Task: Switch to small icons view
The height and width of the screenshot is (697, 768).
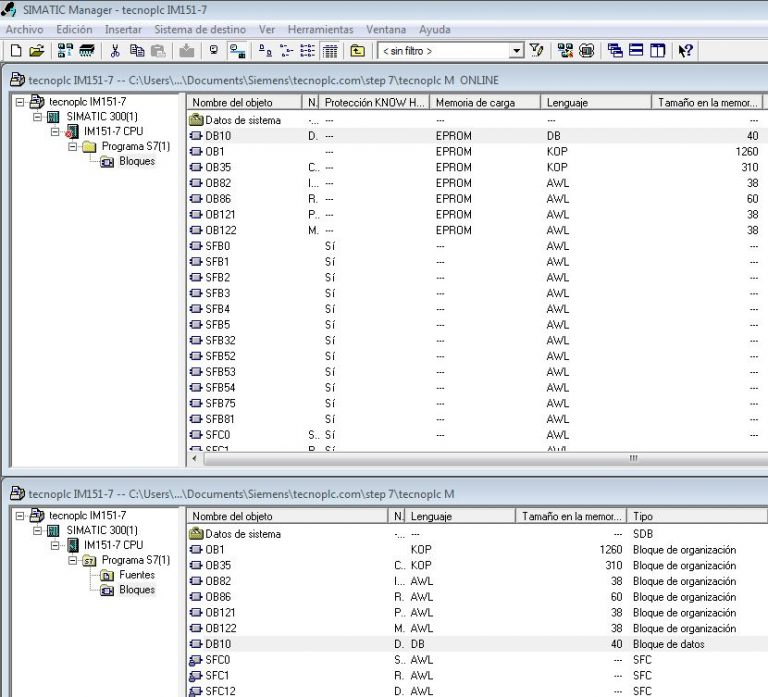Action: coord(287,50)
